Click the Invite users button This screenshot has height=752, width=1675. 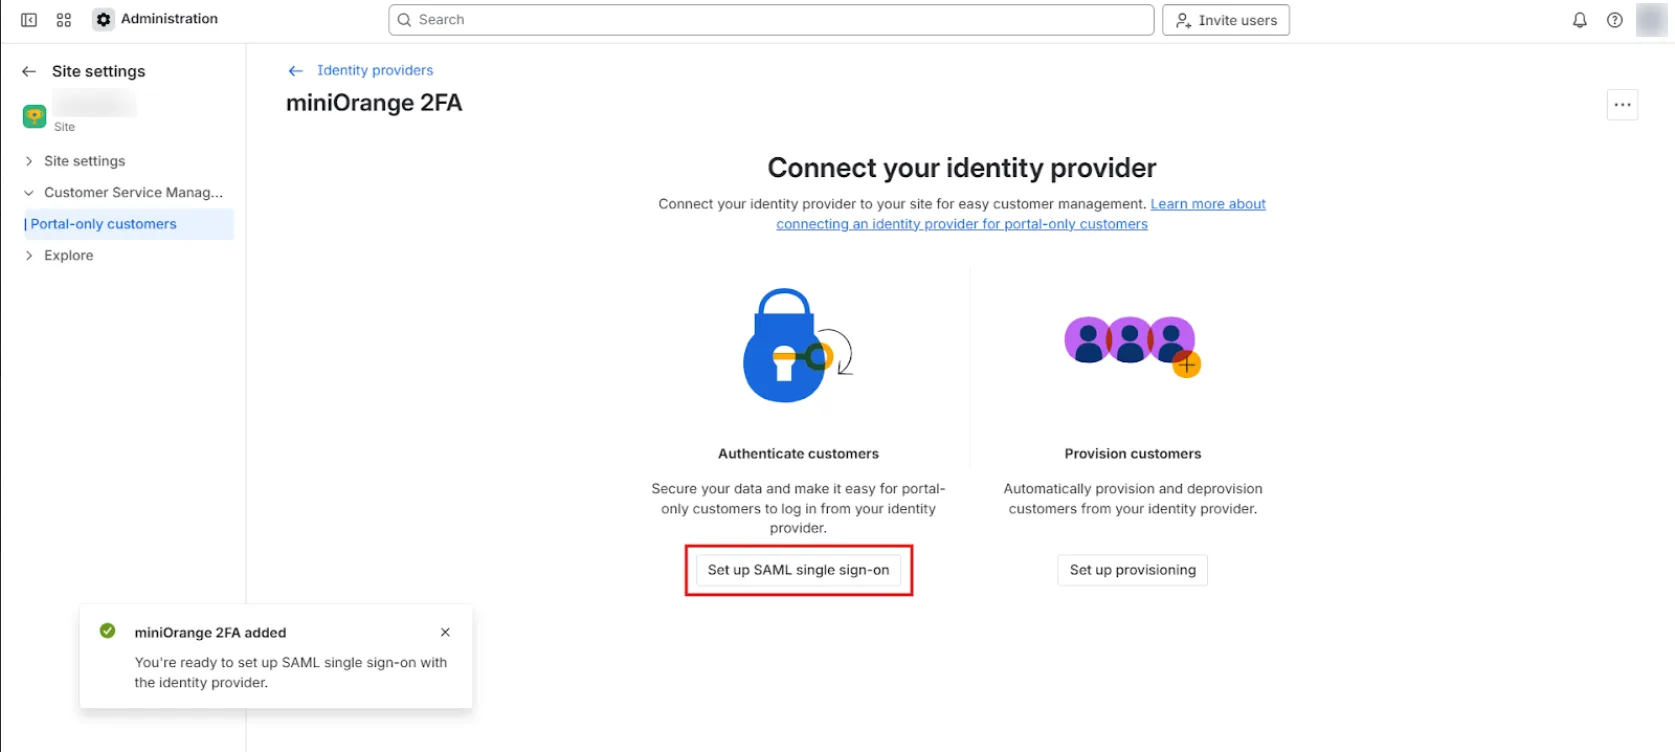click(x=1225, y=19)
